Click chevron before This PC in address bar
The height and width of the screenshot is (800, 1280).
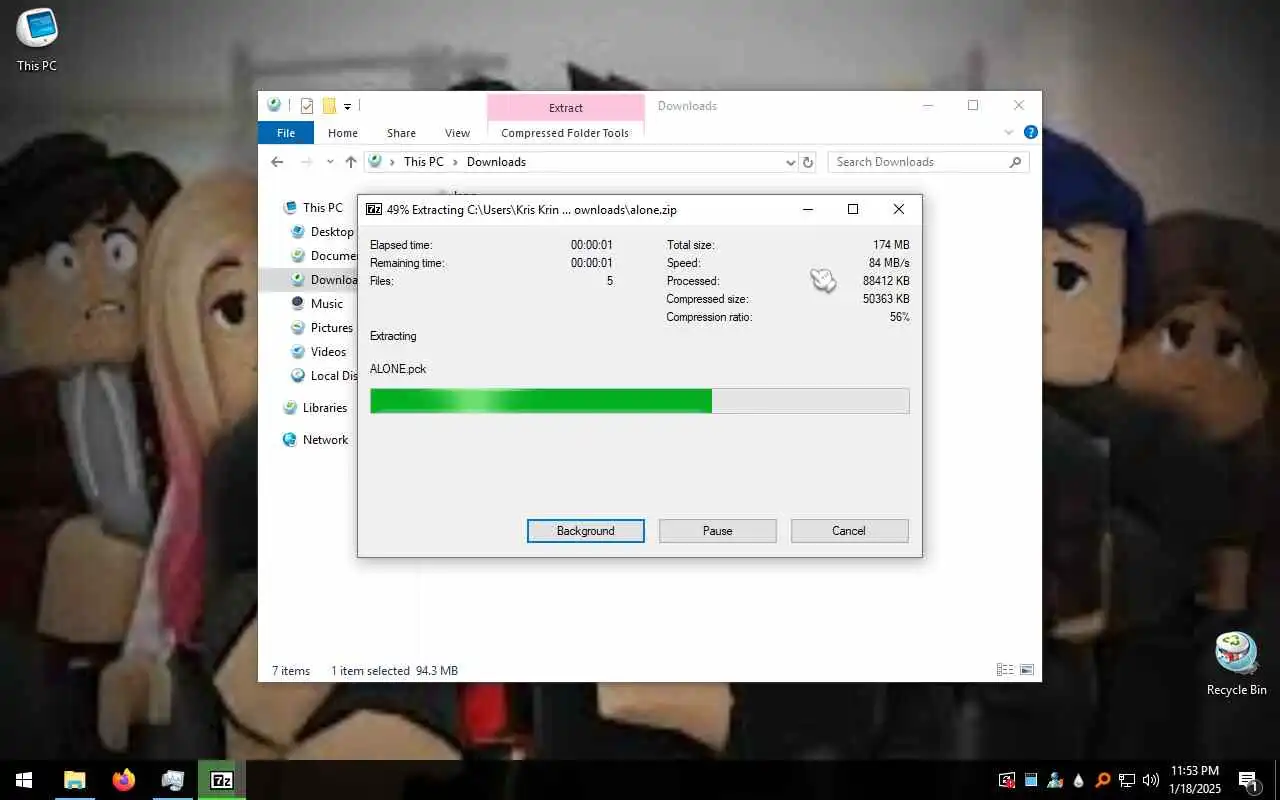(x=392, y=162)
